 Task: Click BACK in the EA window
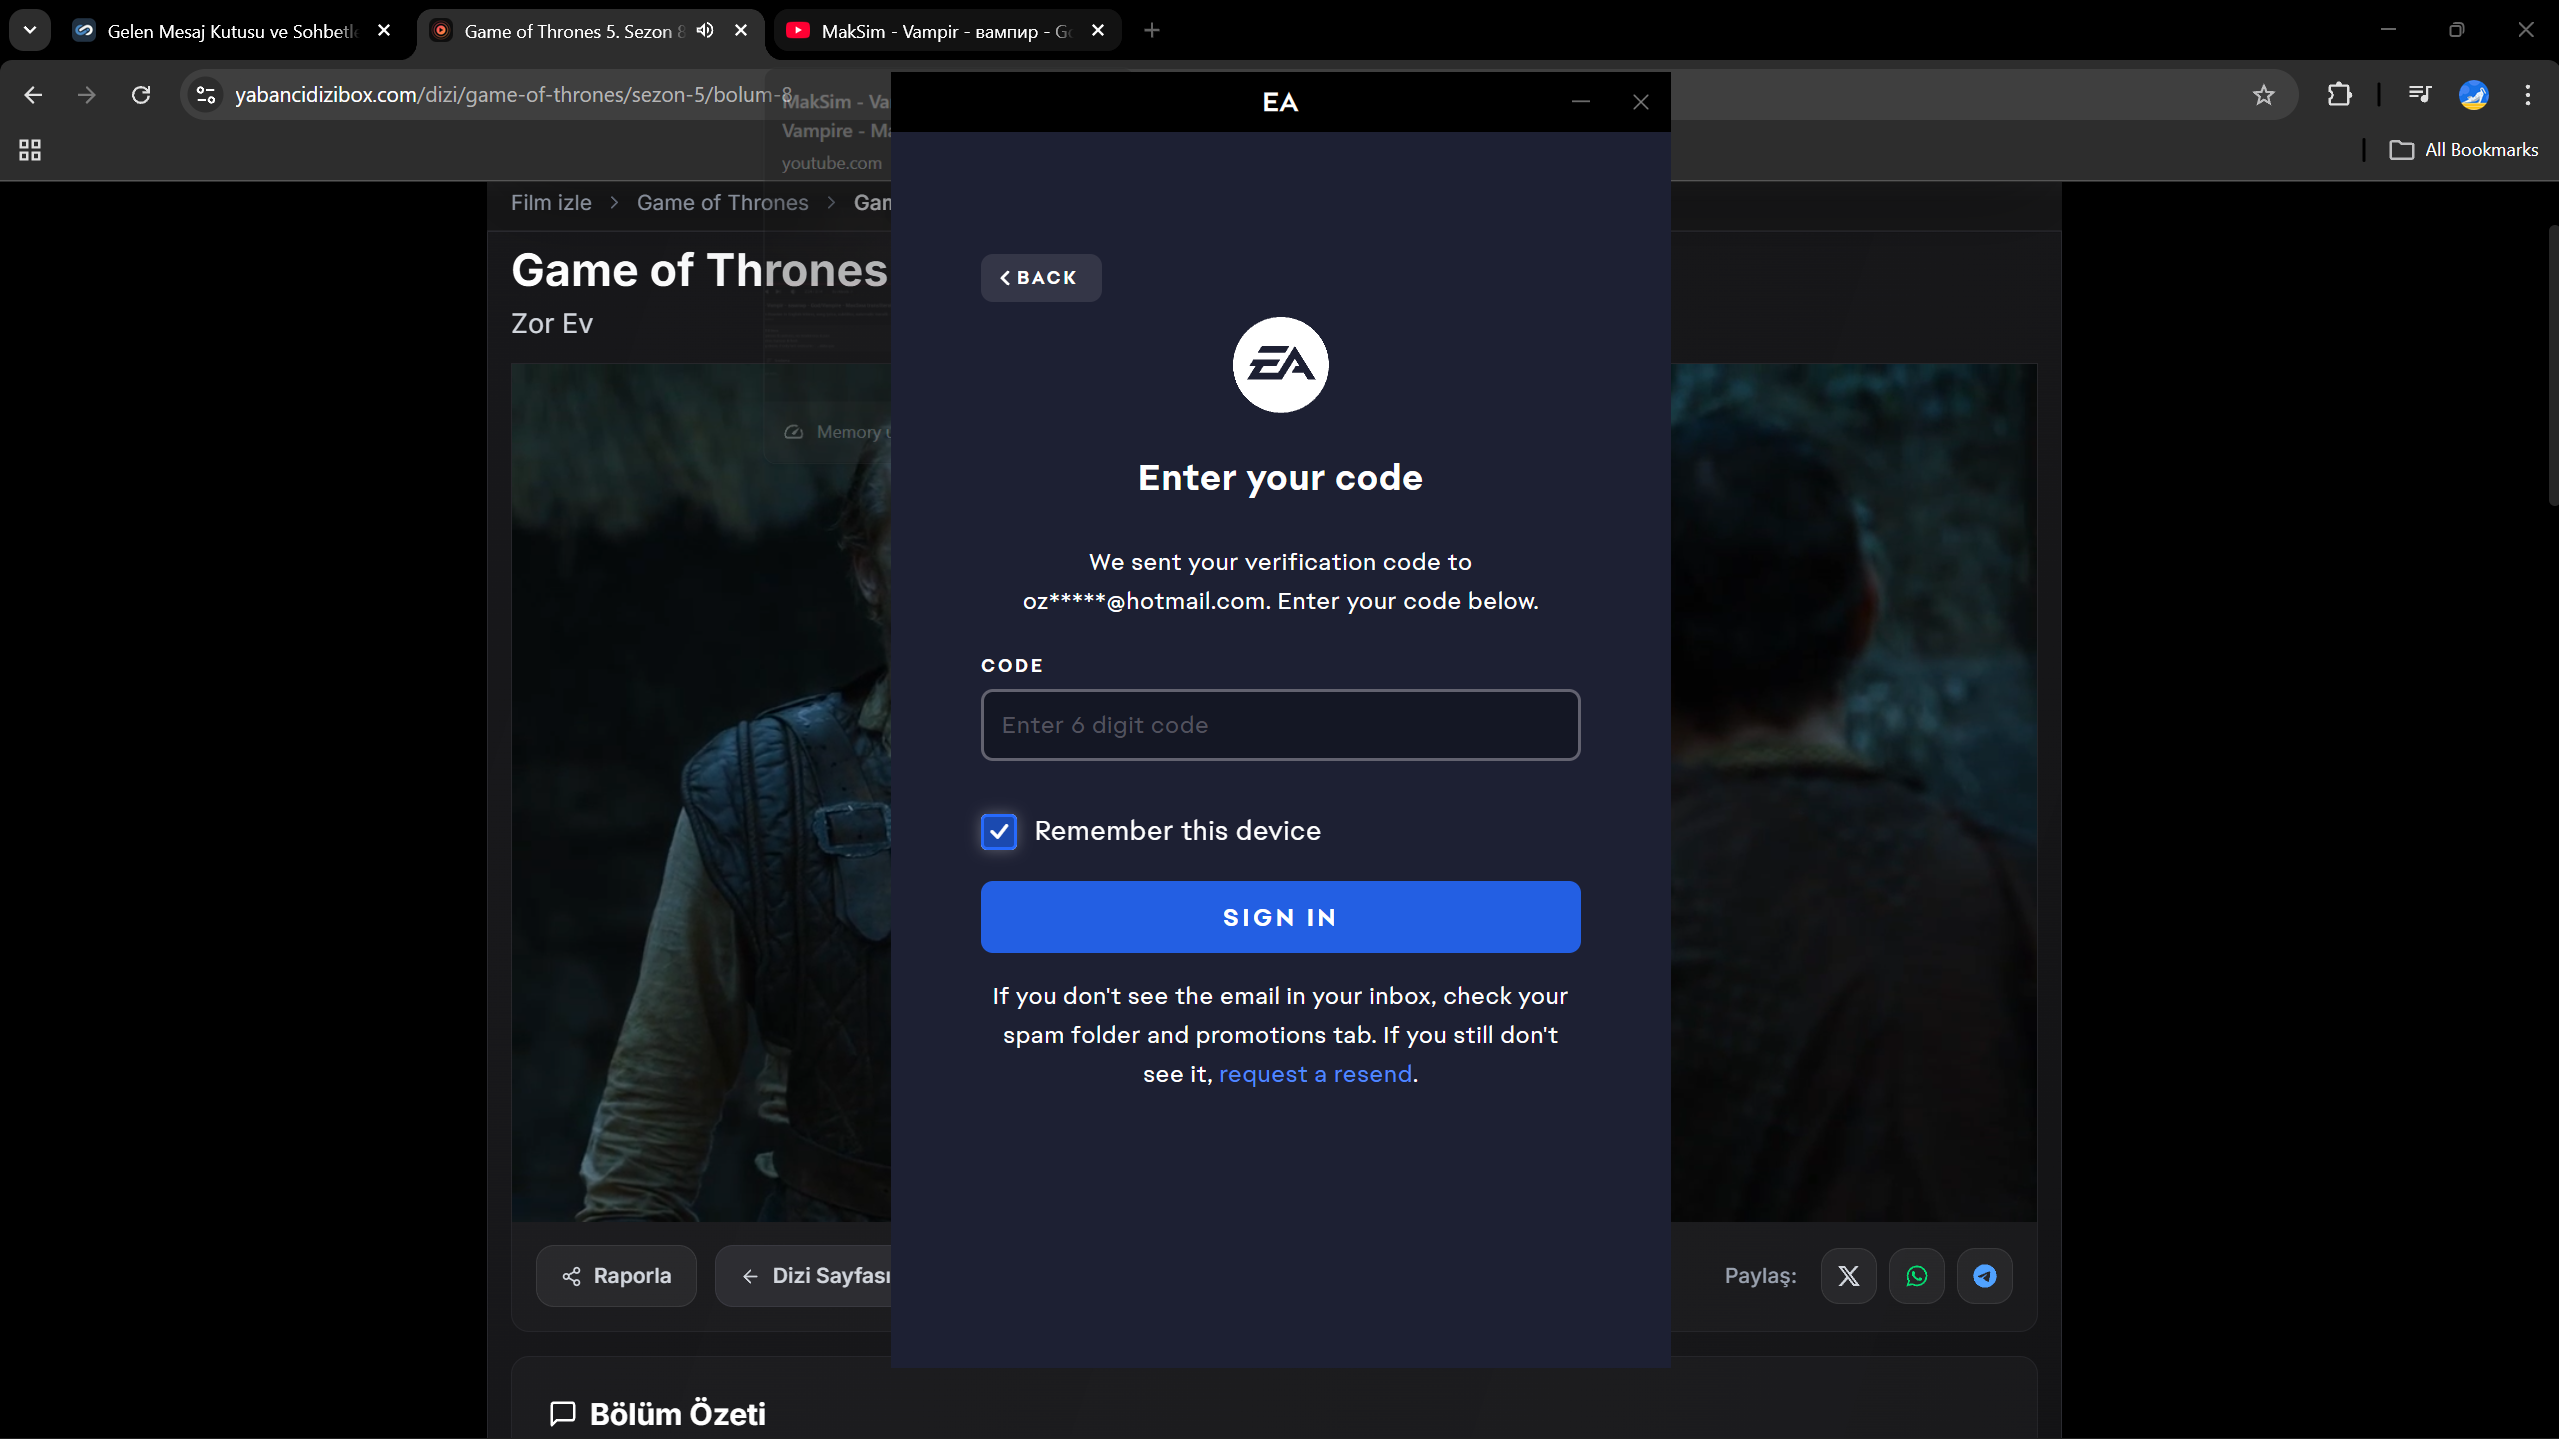click(1041, 278)
